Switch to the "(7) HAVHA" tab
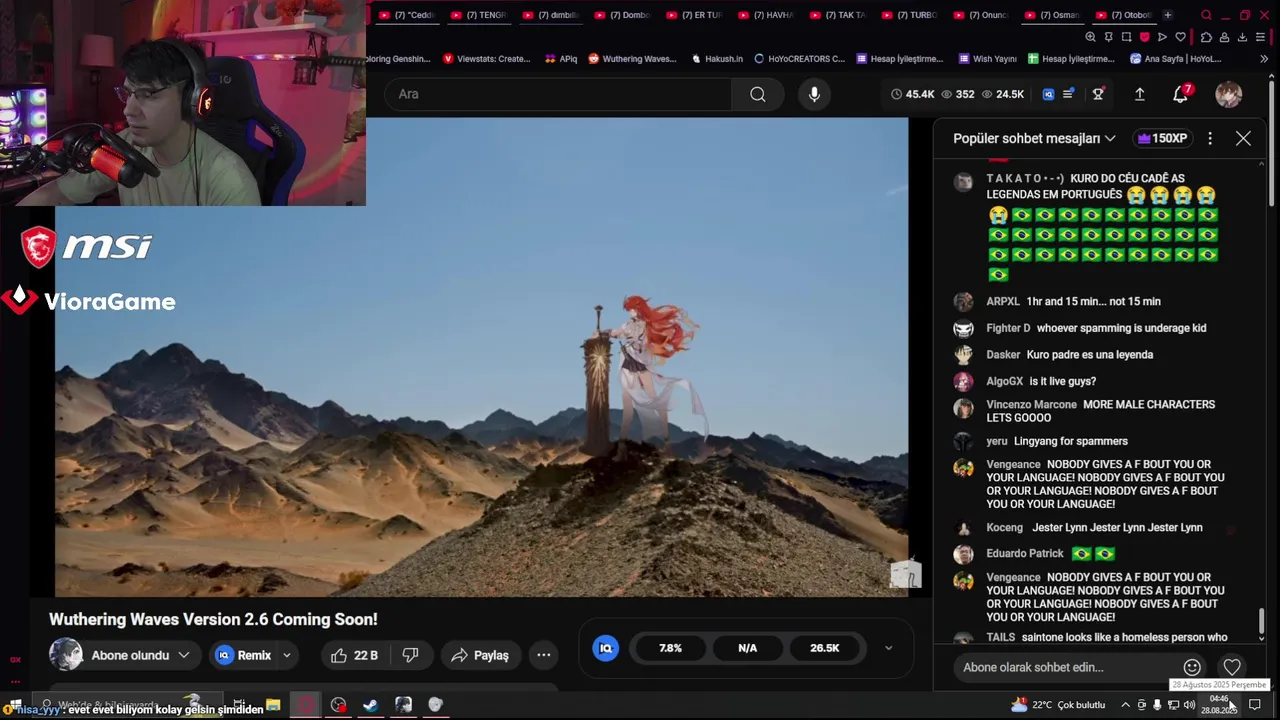Viewport: 1280px width, 720px height. [765, 15]
